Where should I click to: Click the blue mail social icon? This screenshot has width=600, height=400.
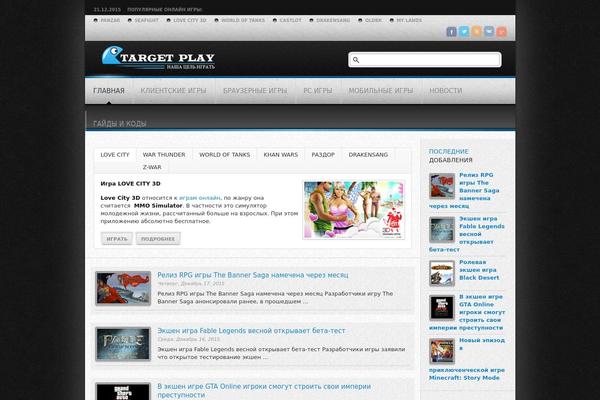489,32
